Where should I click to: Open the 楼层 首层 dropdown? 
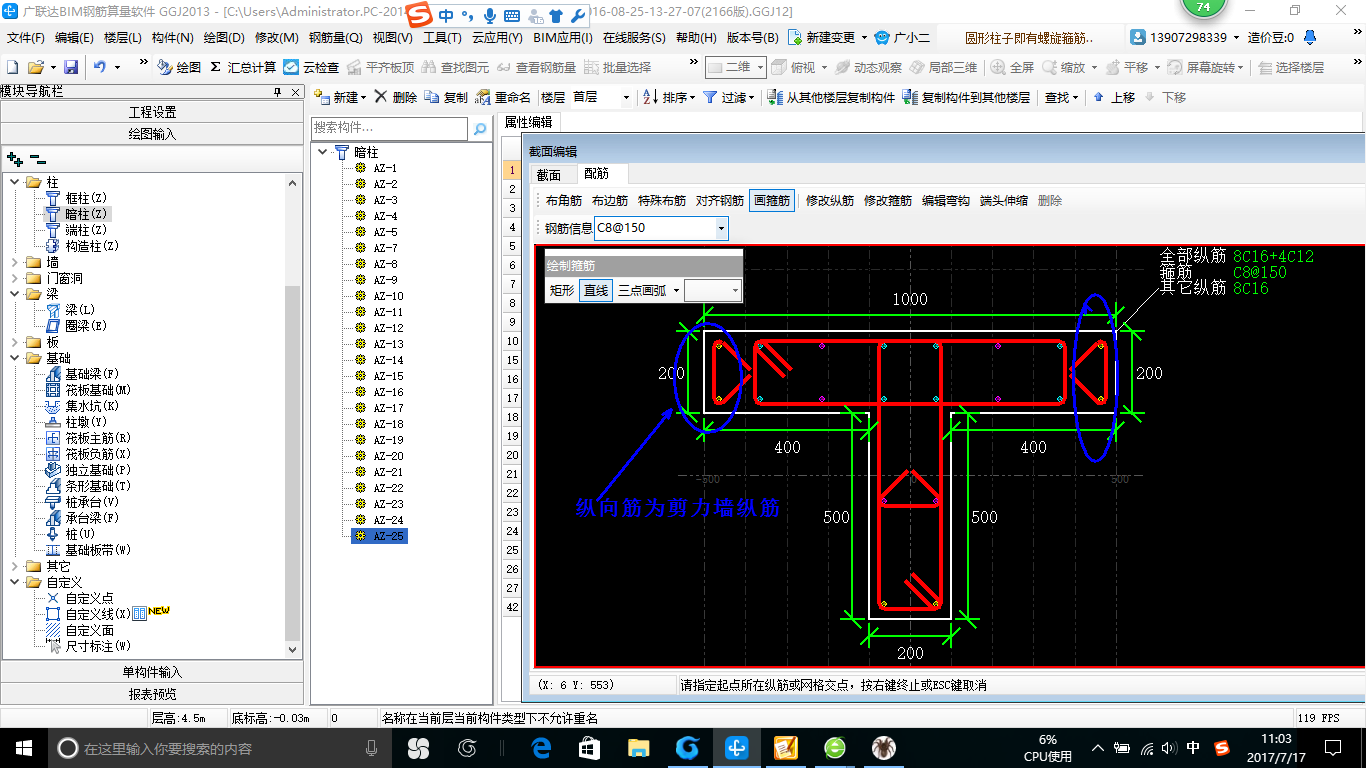coord(626,97)
